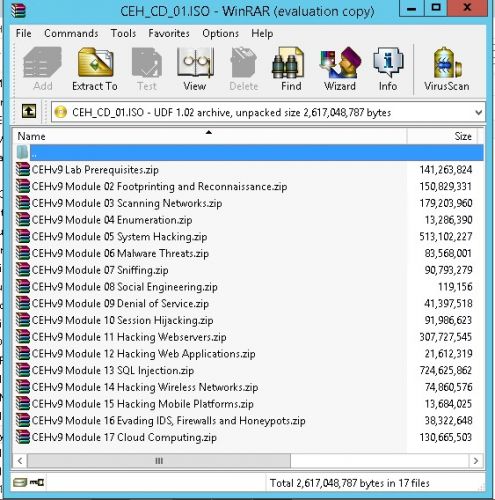Show archive Info icon
Viewport: 495px width, 500px height.
pos(388,63)
